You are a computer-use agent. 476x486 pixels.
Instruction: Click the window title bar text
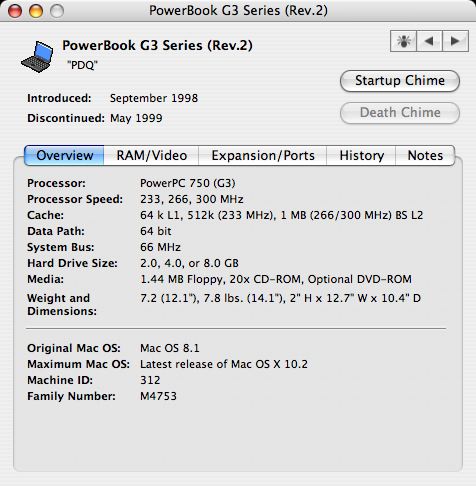(x=238, y=10)
